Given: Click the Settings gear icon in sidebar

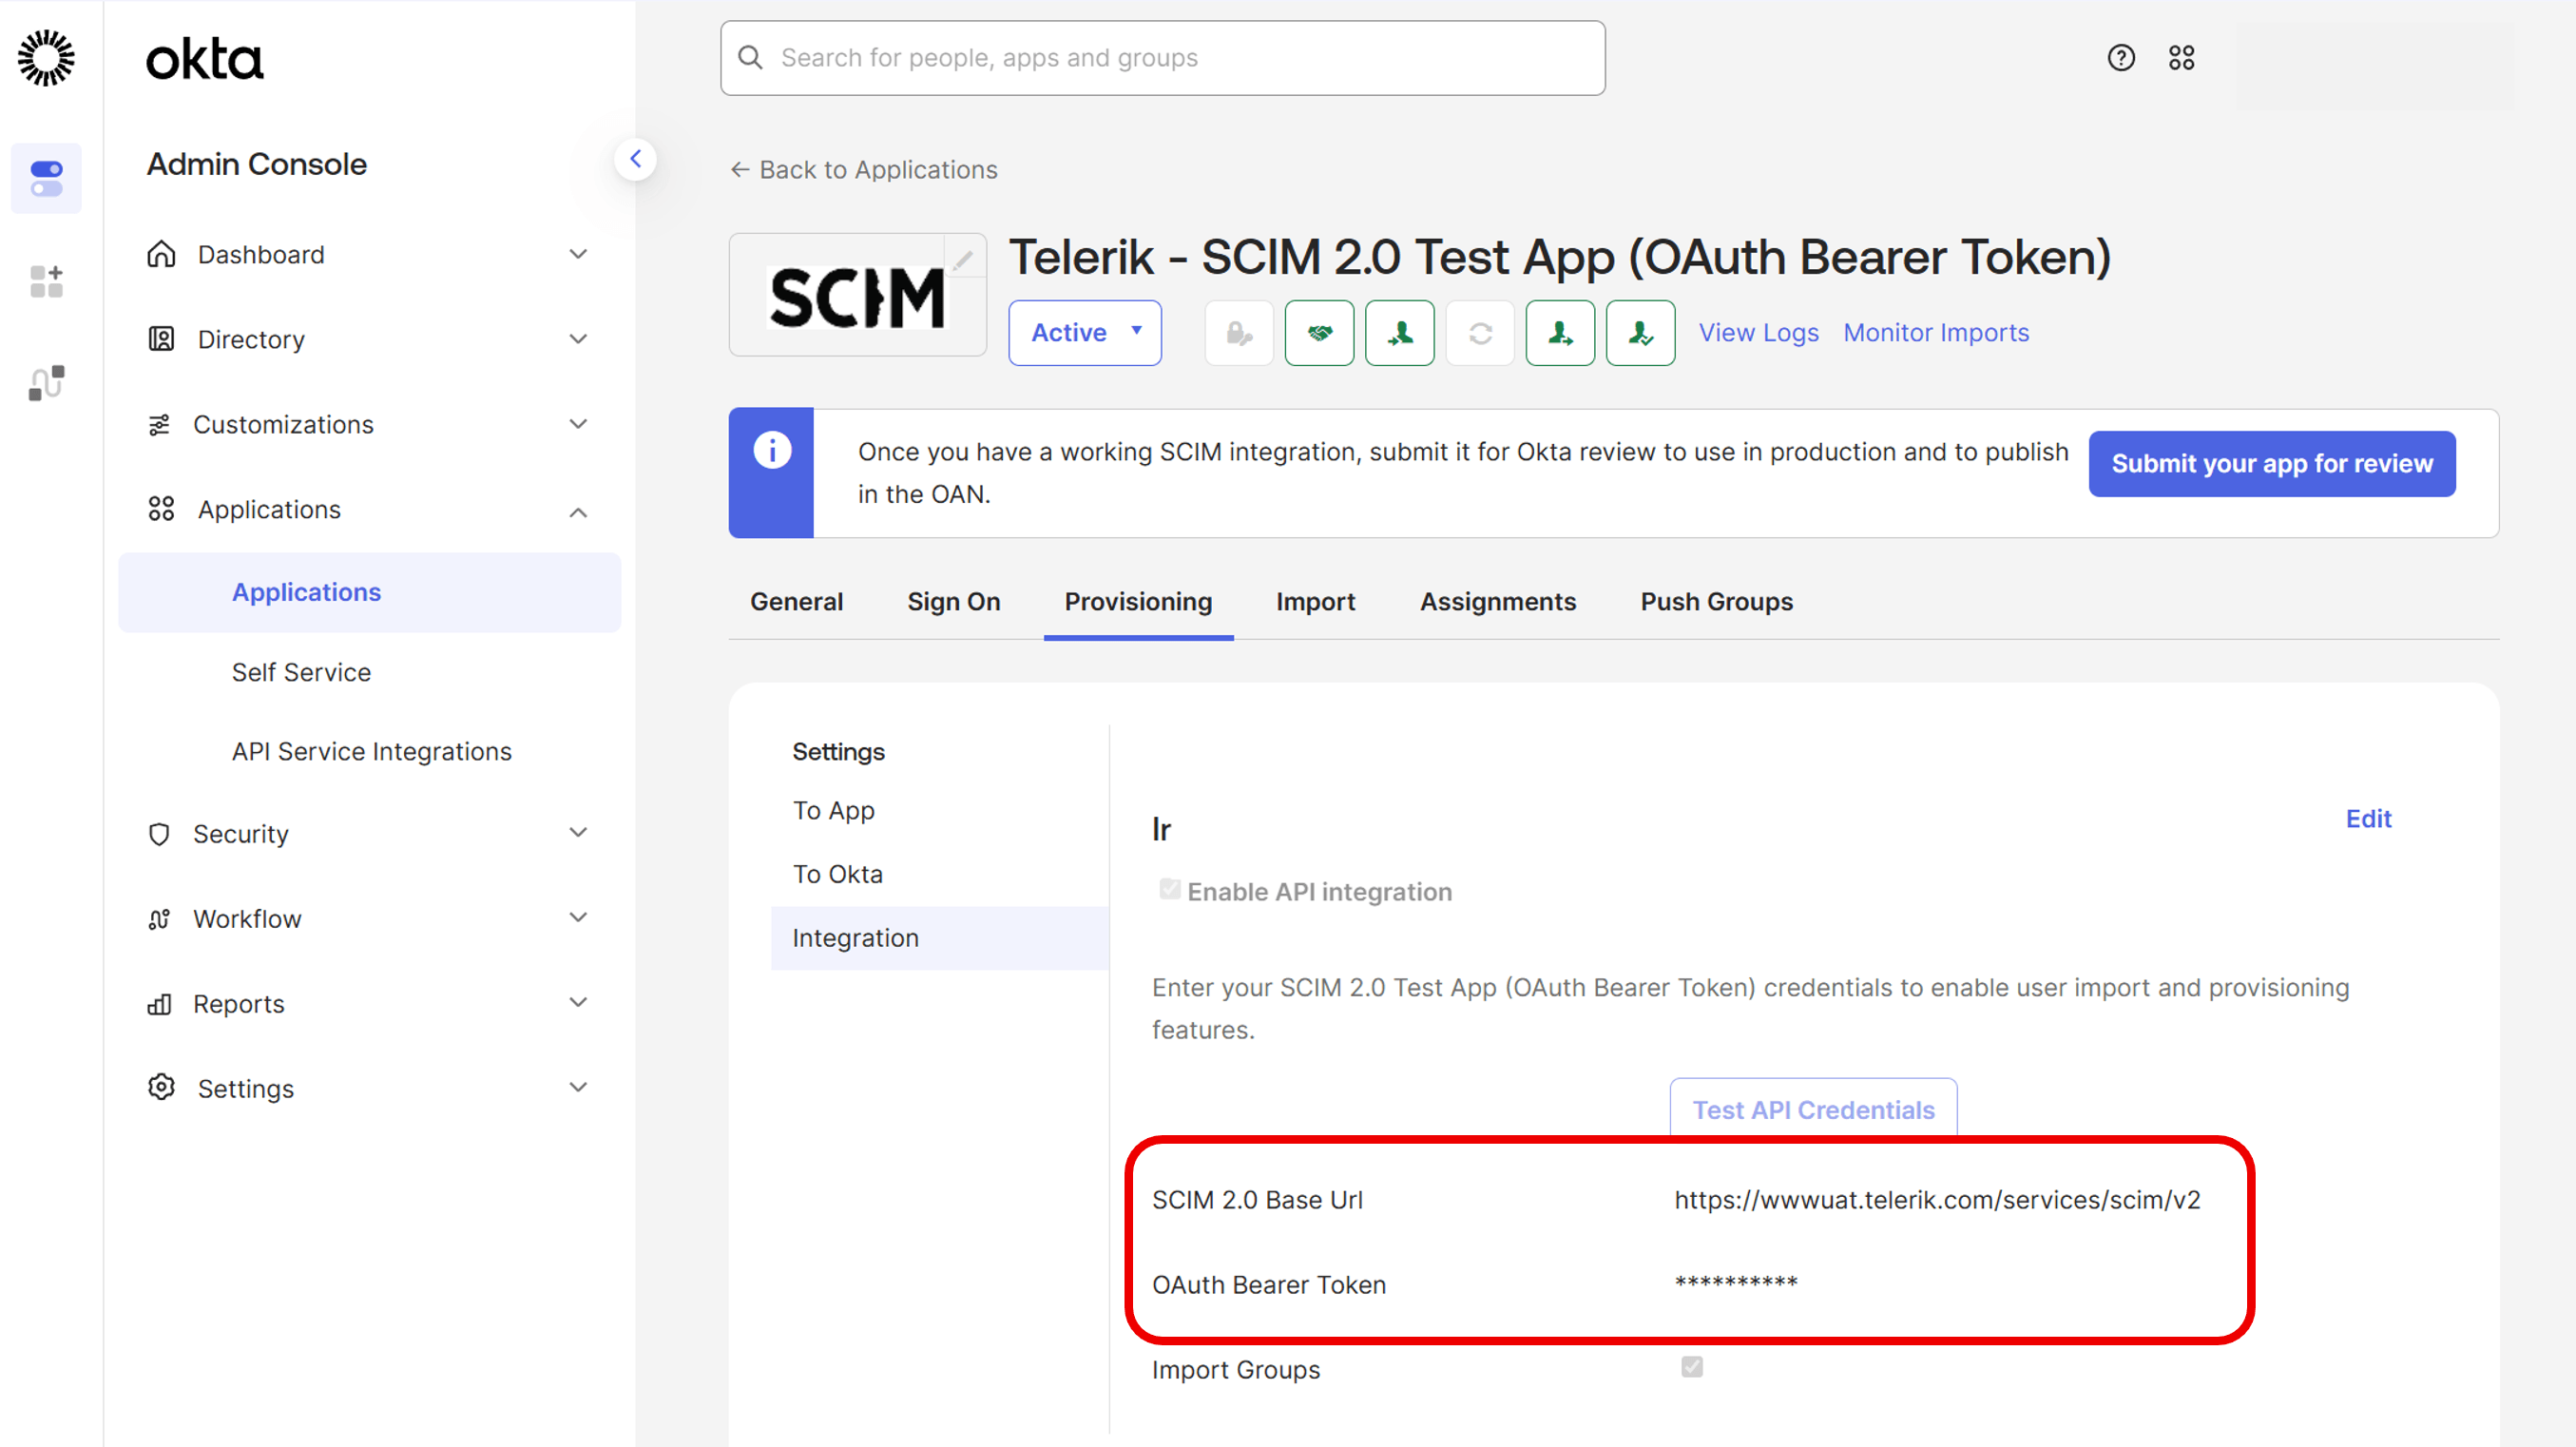Looking at the screenshot, I should coord(161,1087).
